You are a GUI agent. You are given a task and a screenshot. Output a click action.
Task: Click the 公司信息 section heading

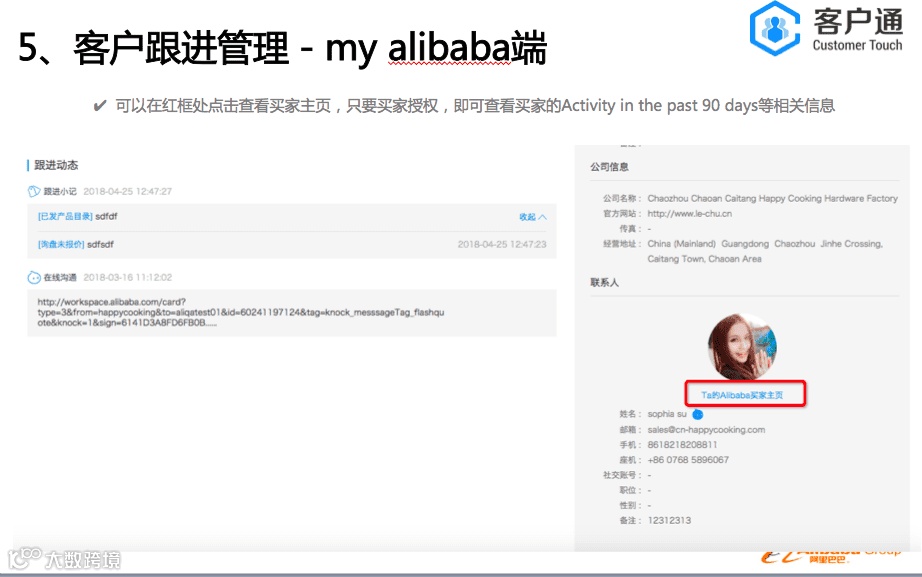(609, 167)
